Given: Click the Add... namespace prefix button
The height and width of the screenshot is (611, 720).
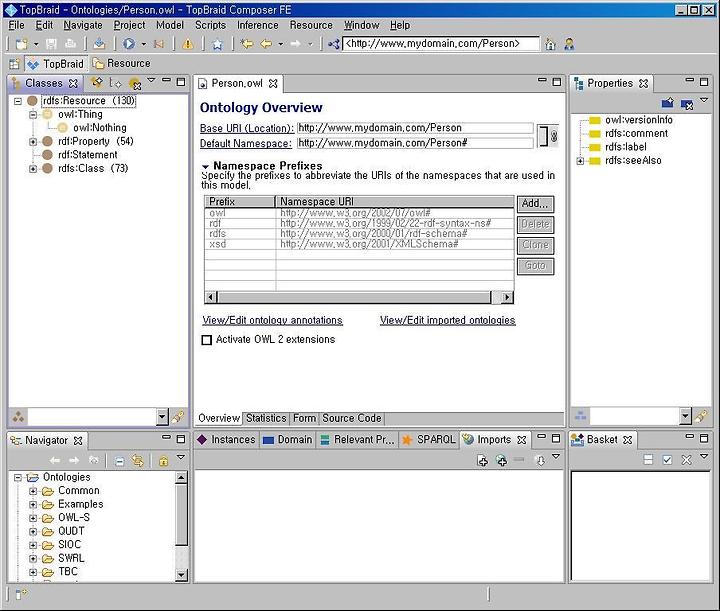Looking at the screenshot, I should [x=535, y=203].
